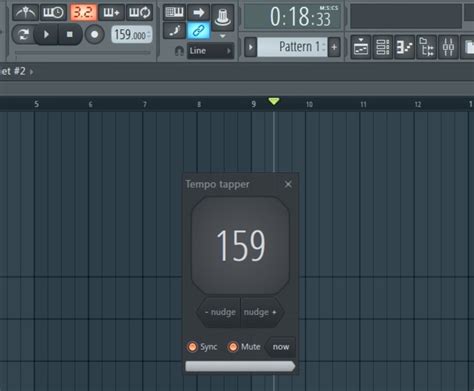Click the Play button

[46, 34]
